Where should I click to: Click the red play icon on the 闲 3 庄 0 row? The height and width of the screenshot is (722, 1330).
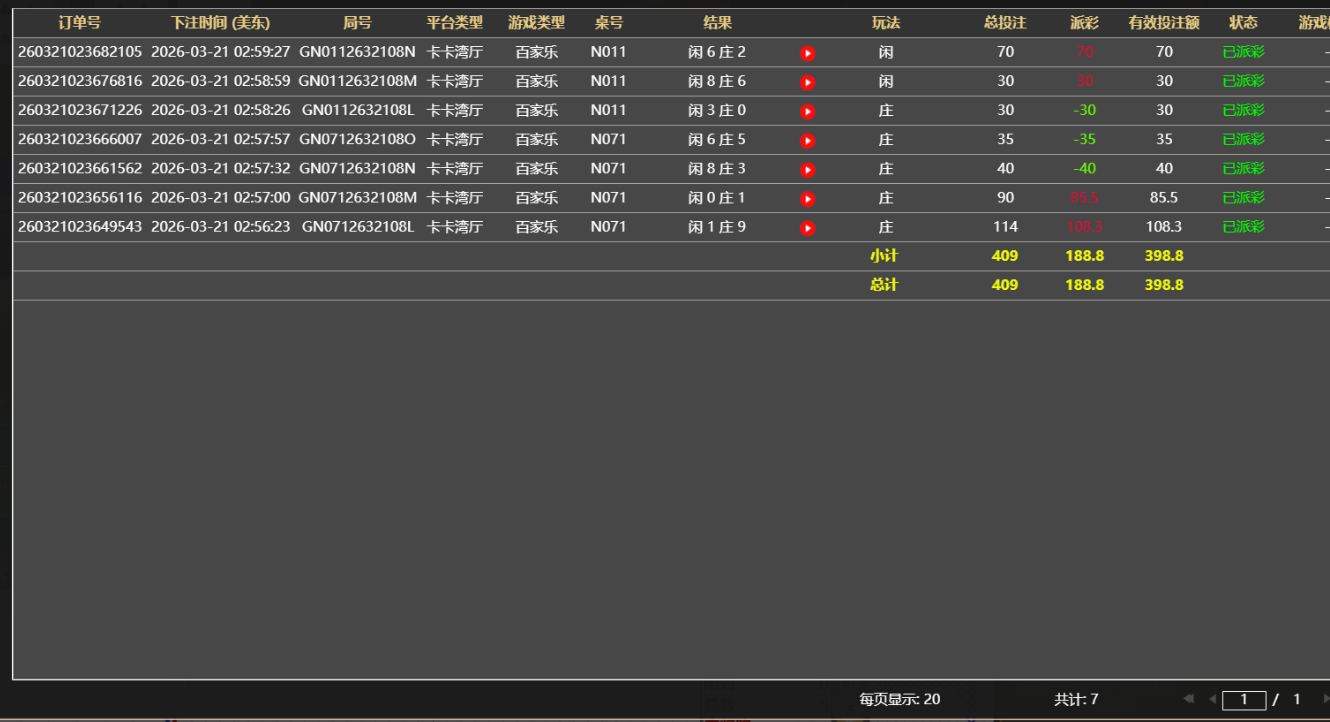(x=807, y=110)
